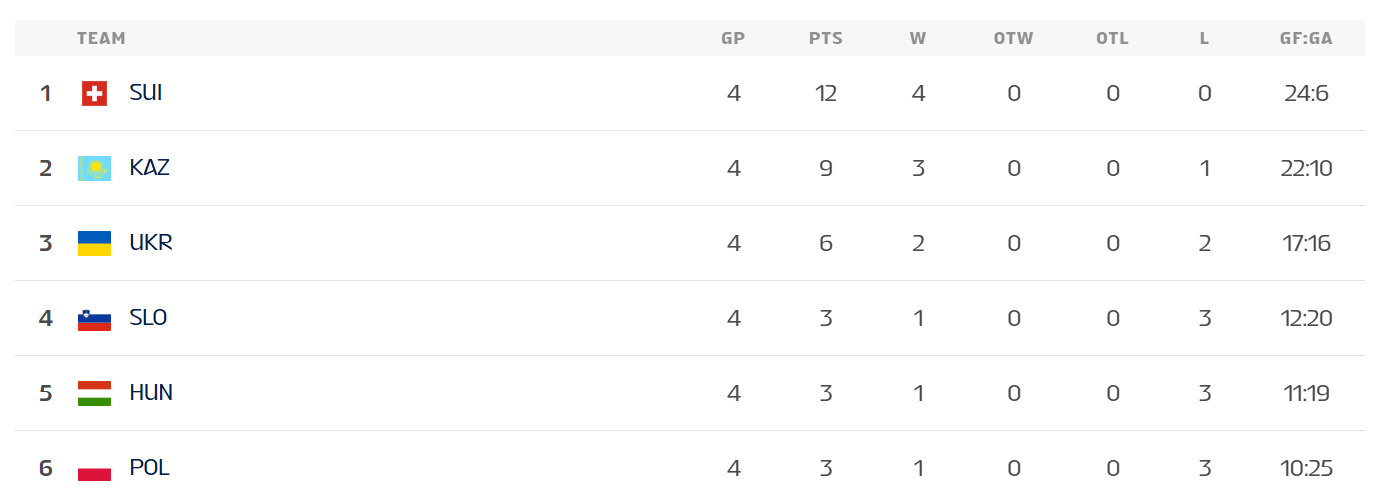
Task: Open the SUI team link
Action: pyautogui.click(x=146, y=93)
